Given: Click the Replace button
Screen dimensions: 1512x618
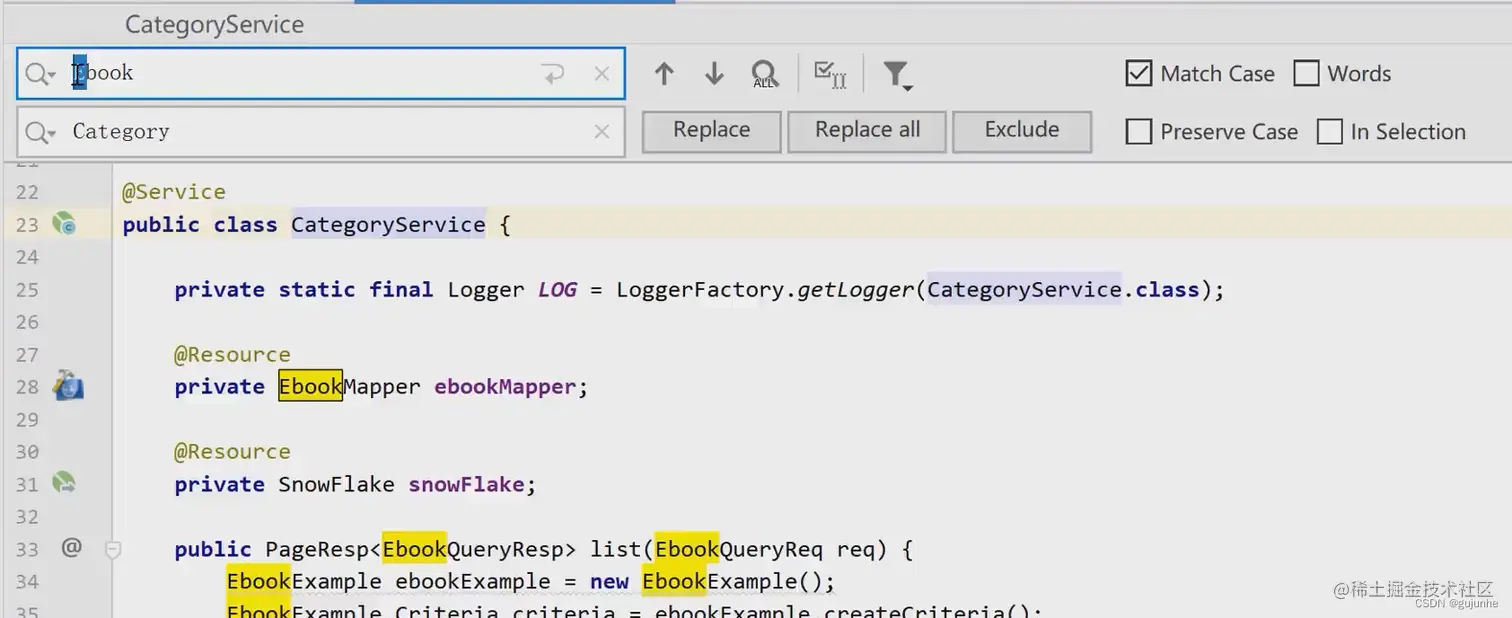Looking at the screenshot, I should click(x=711, y=131).
